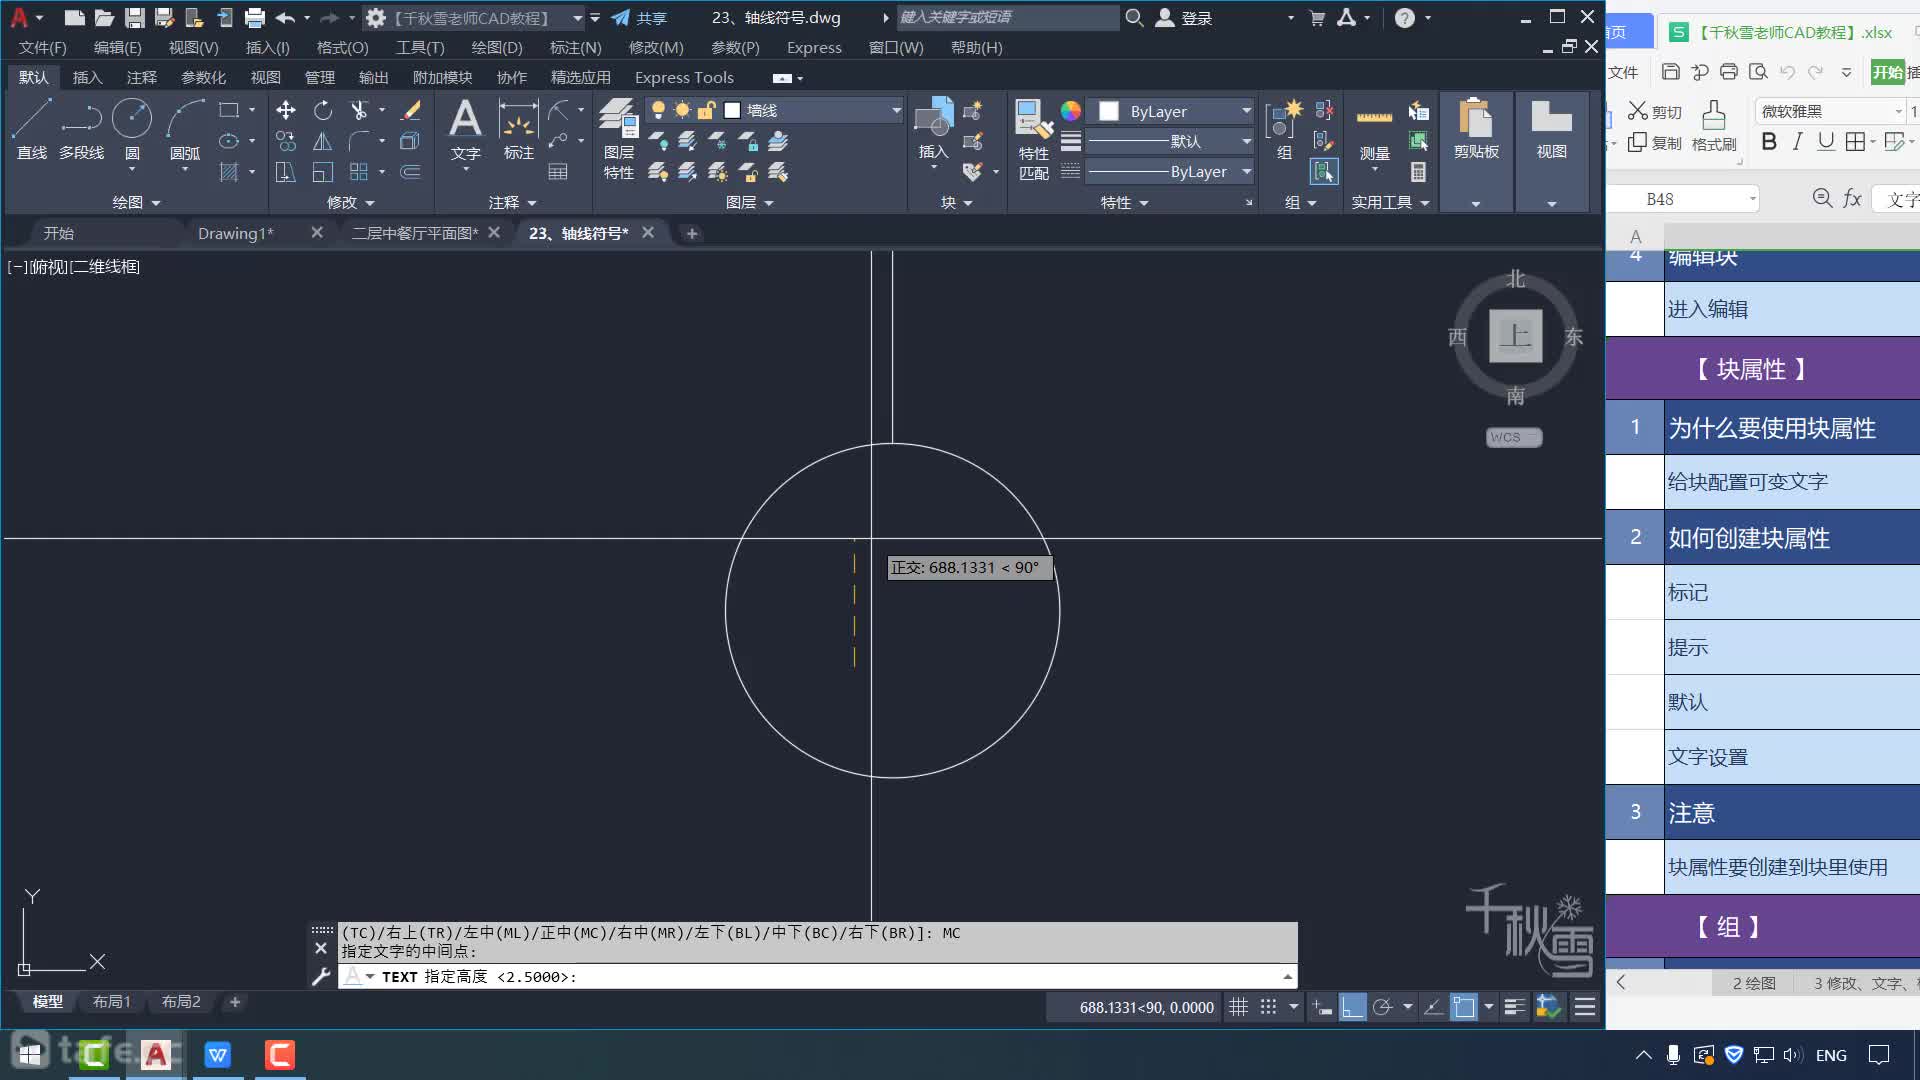Click the Offset tool icon

tap(410, 172)
